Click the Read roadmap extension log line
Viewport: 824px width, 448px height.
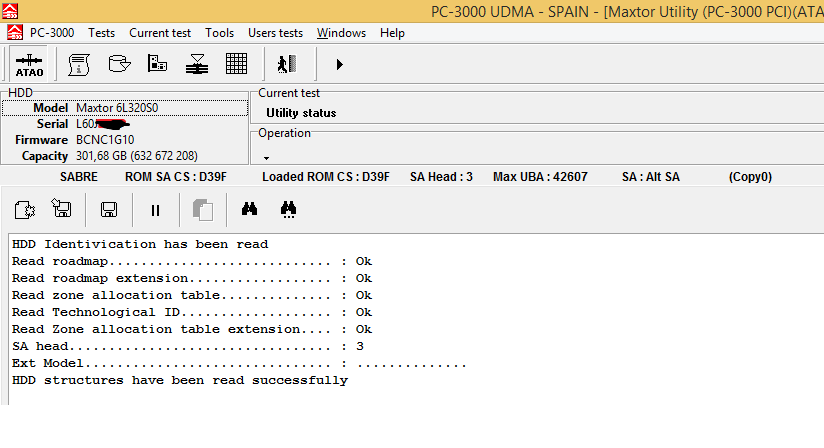(192, 278)
